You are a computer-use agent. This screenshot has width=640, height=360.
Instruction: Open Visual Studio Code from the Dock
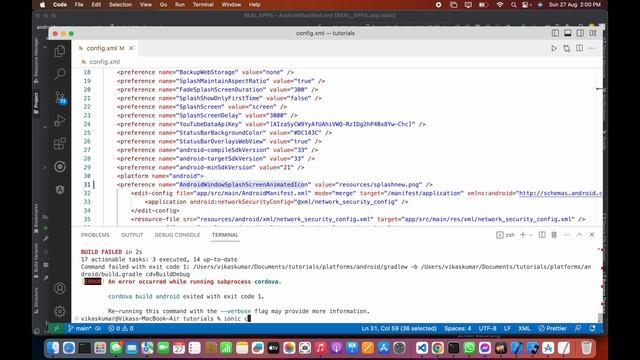coord(422,348)
